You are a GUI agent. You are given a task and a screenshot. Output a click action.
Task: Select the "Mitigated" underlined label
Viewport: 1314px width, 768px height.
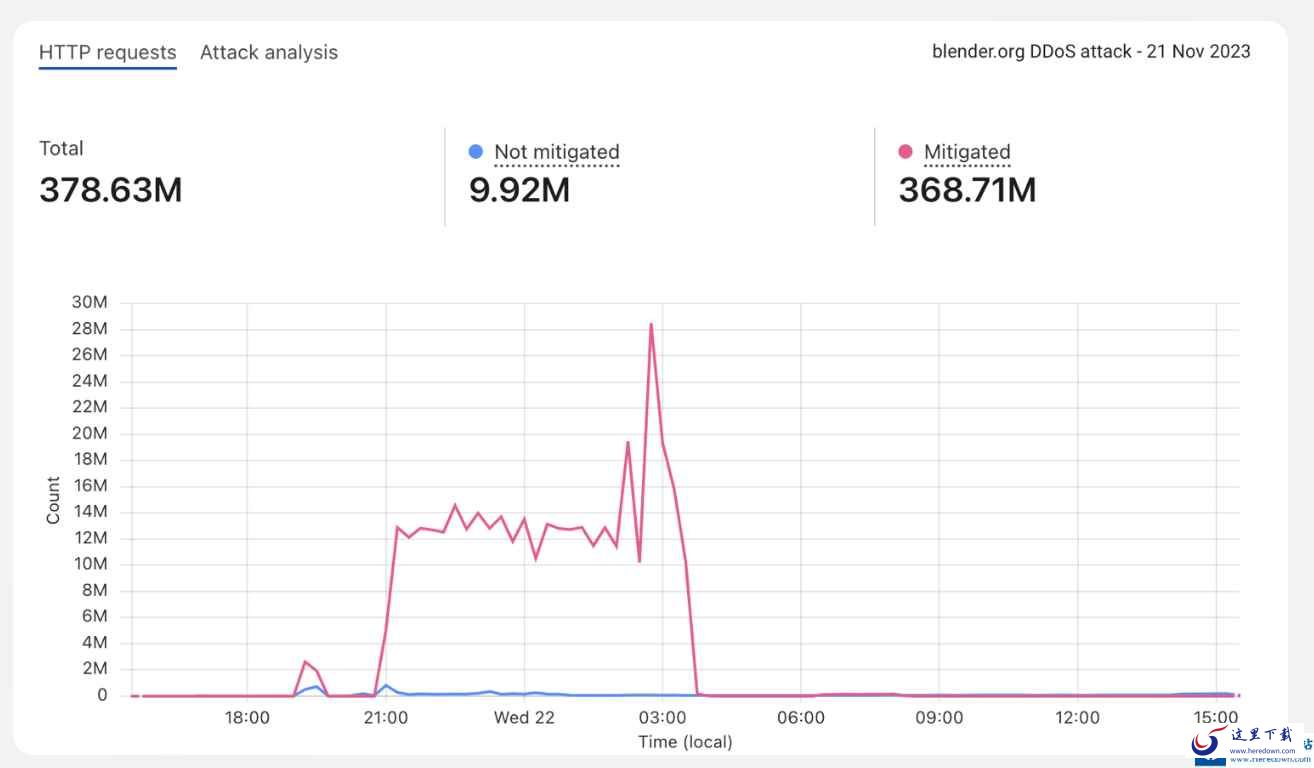pyautogui.click(x=967, y=152)
